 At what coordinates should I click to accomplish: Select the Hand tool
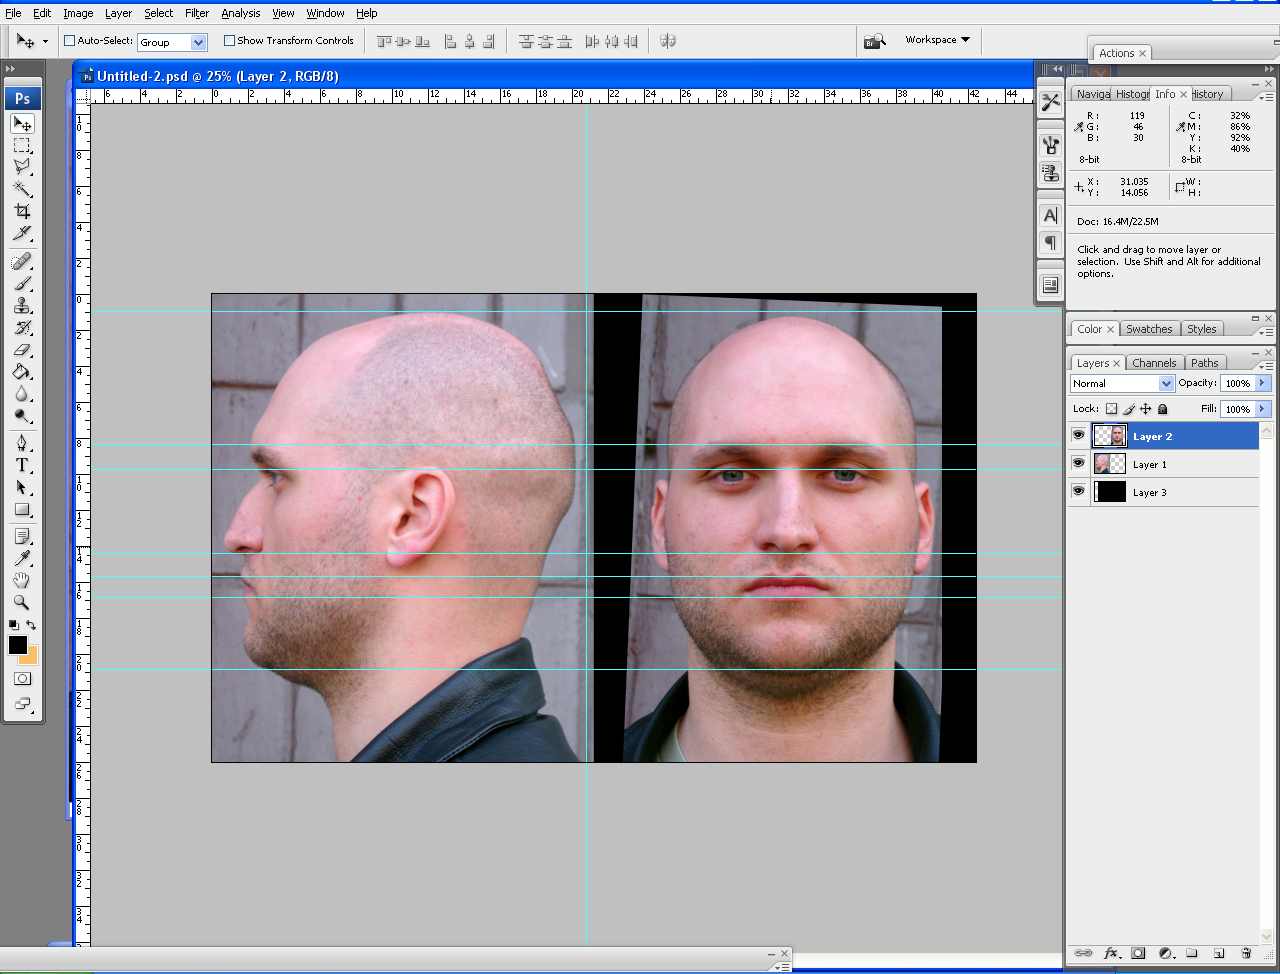pos(22,580)
